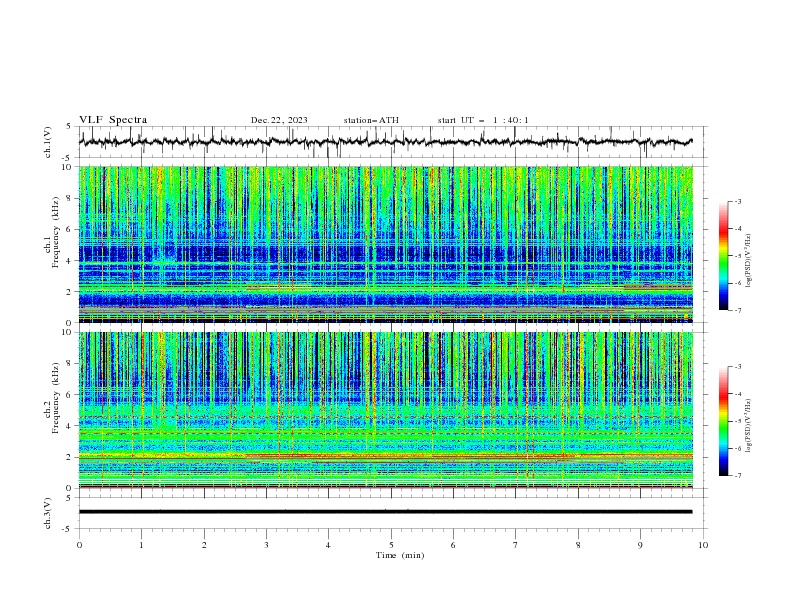This screenshot has width=792, height=612.
Task: Click the ch.3 flat black waveform trace
Action: click(x=385, y=512)
